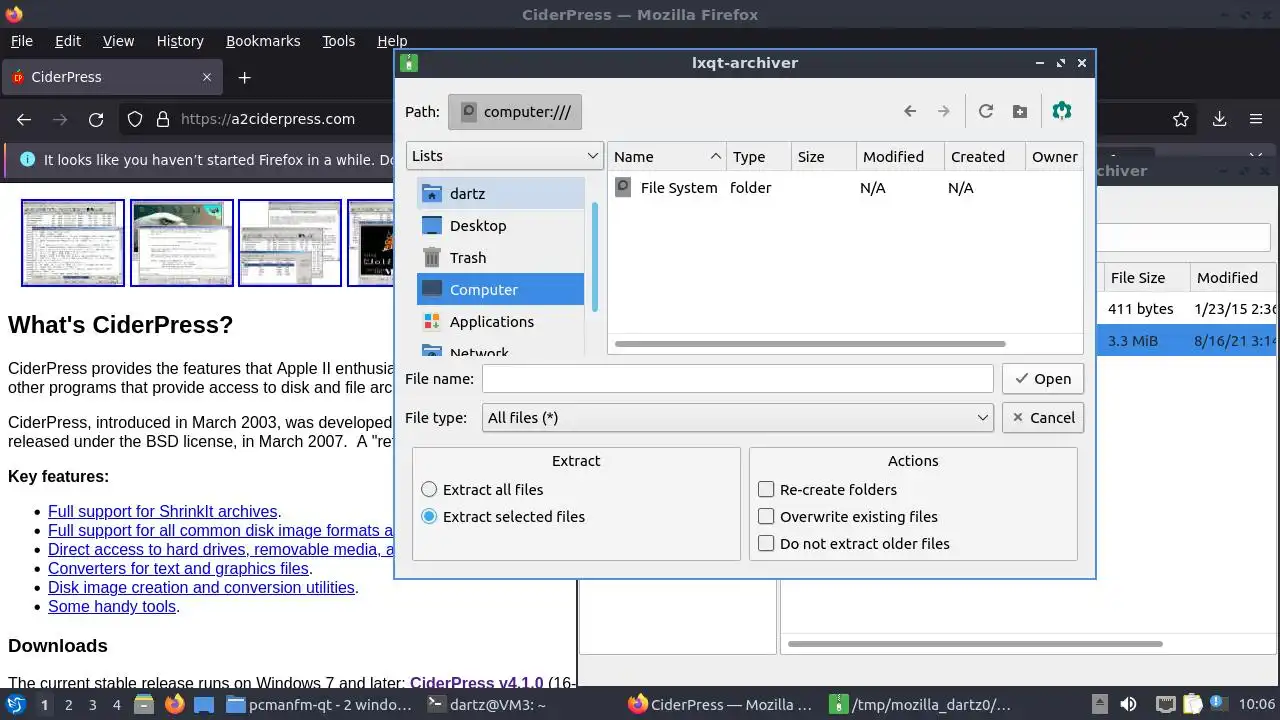Open the volume control in system tray
Screen dimensions: 1280x720
(1128, 705)
